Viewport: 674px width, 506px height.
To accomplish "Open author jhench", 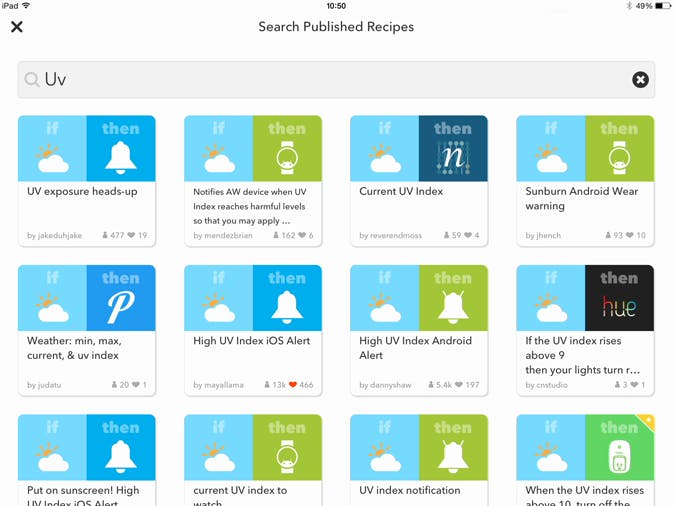I will [x=543, y=235].
